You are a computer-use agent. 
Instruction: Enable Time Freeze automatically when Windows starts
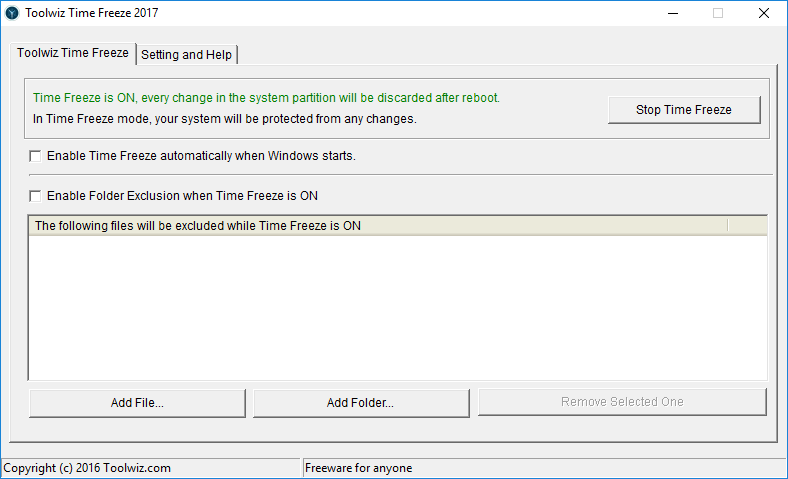coord(35,156)
